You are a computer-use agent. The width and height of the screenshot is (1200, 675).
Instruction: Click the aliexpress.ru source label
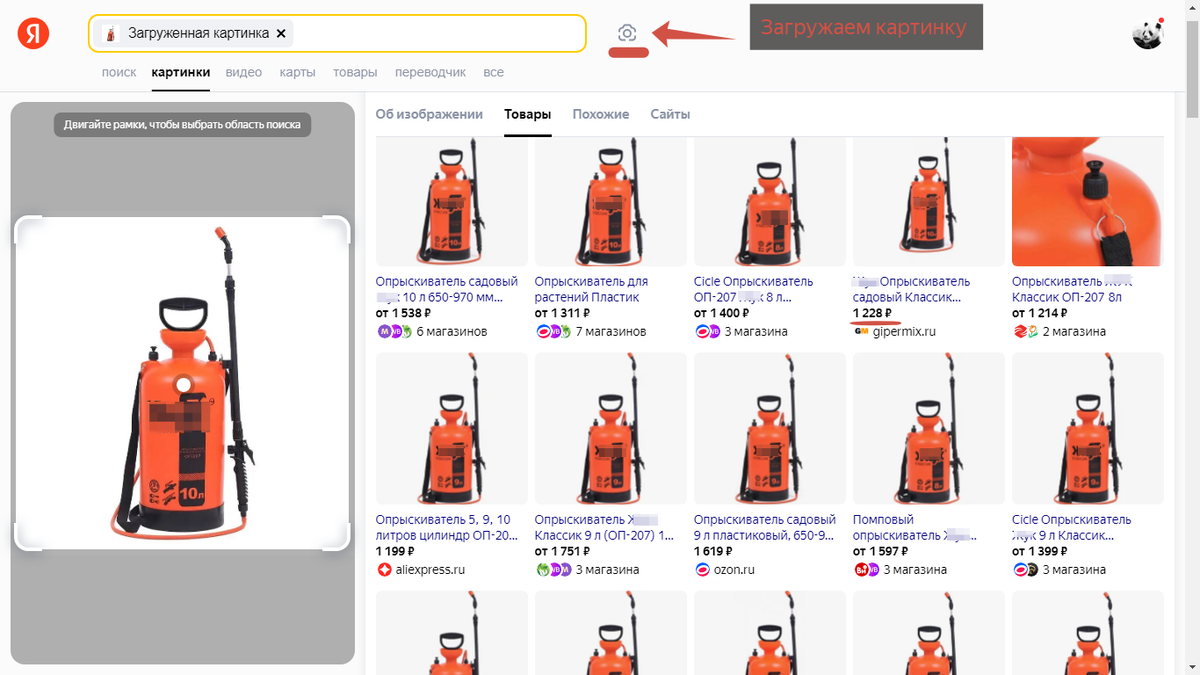pos(430,569)
